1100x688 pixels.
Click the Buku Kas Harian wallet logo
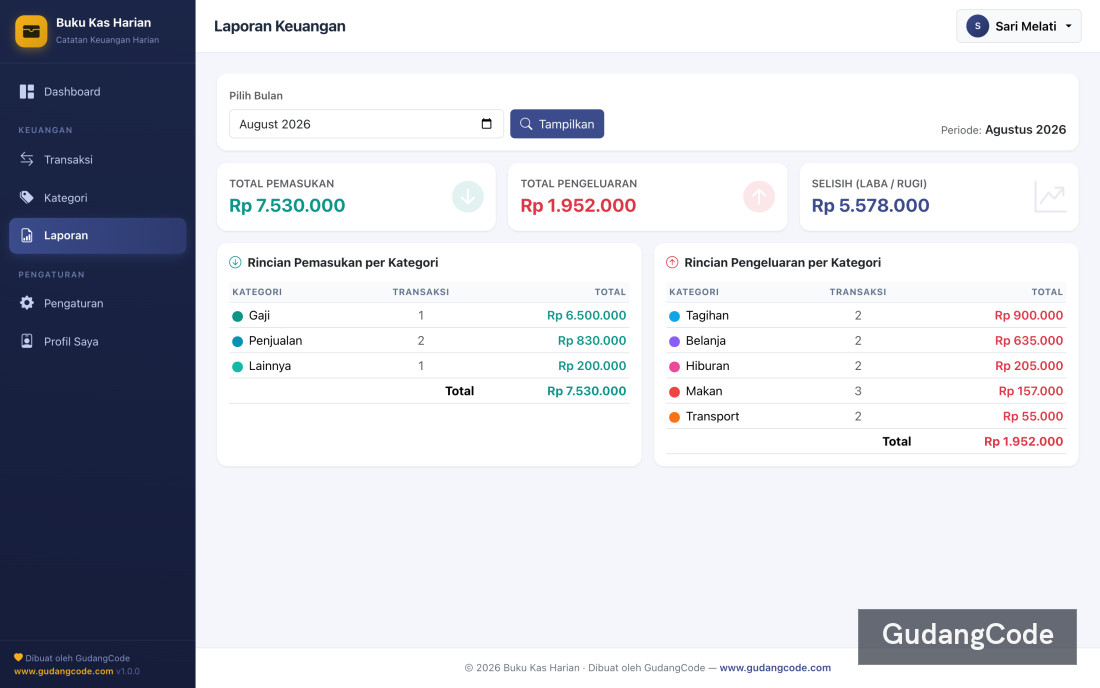pyautogui.click(x=31, y=31)
